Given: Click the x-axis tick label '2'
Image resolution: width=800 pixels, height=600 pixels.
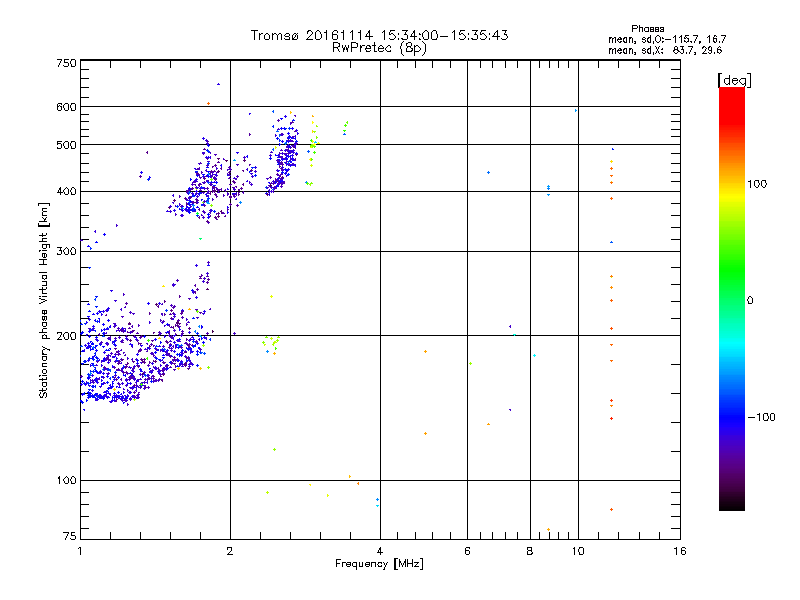Looking at the screenshot, I should [x=230, y=551].
